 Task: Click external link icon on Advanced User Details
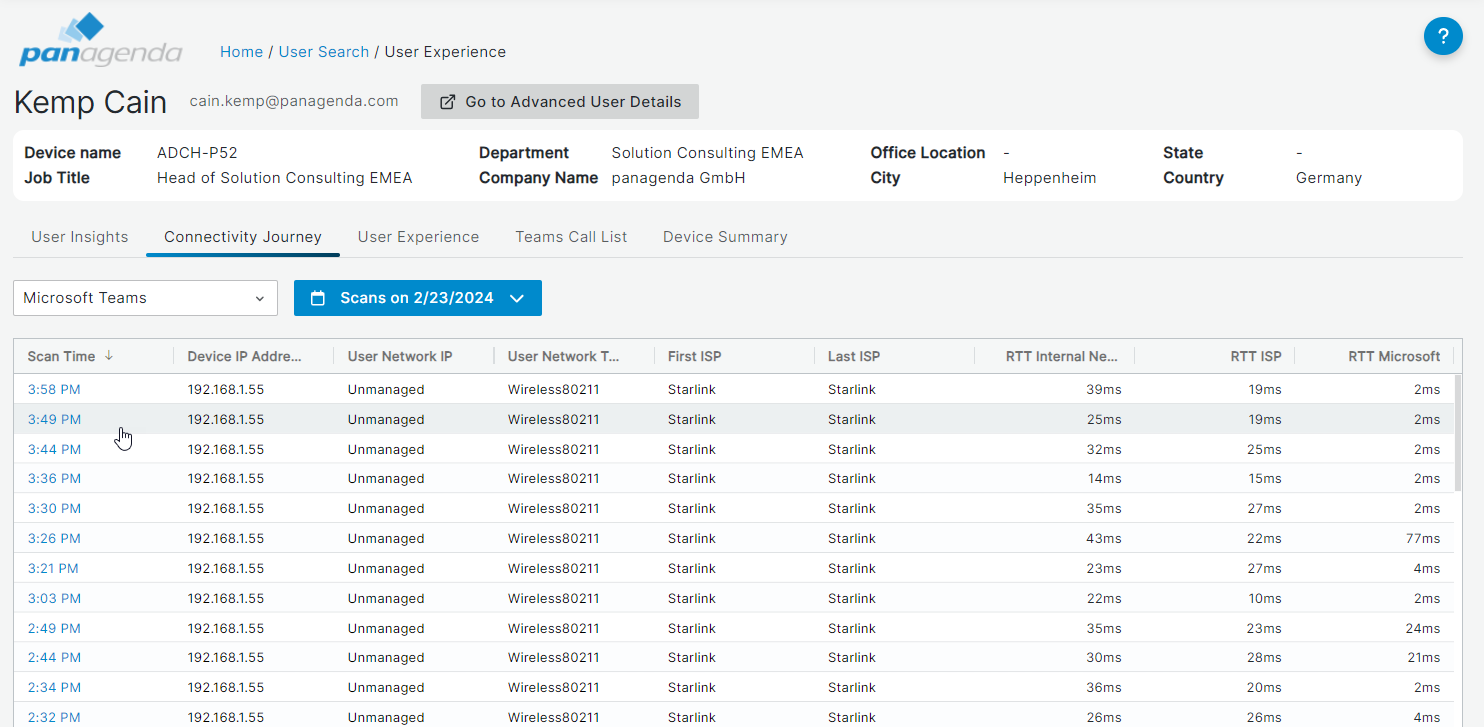448,102
